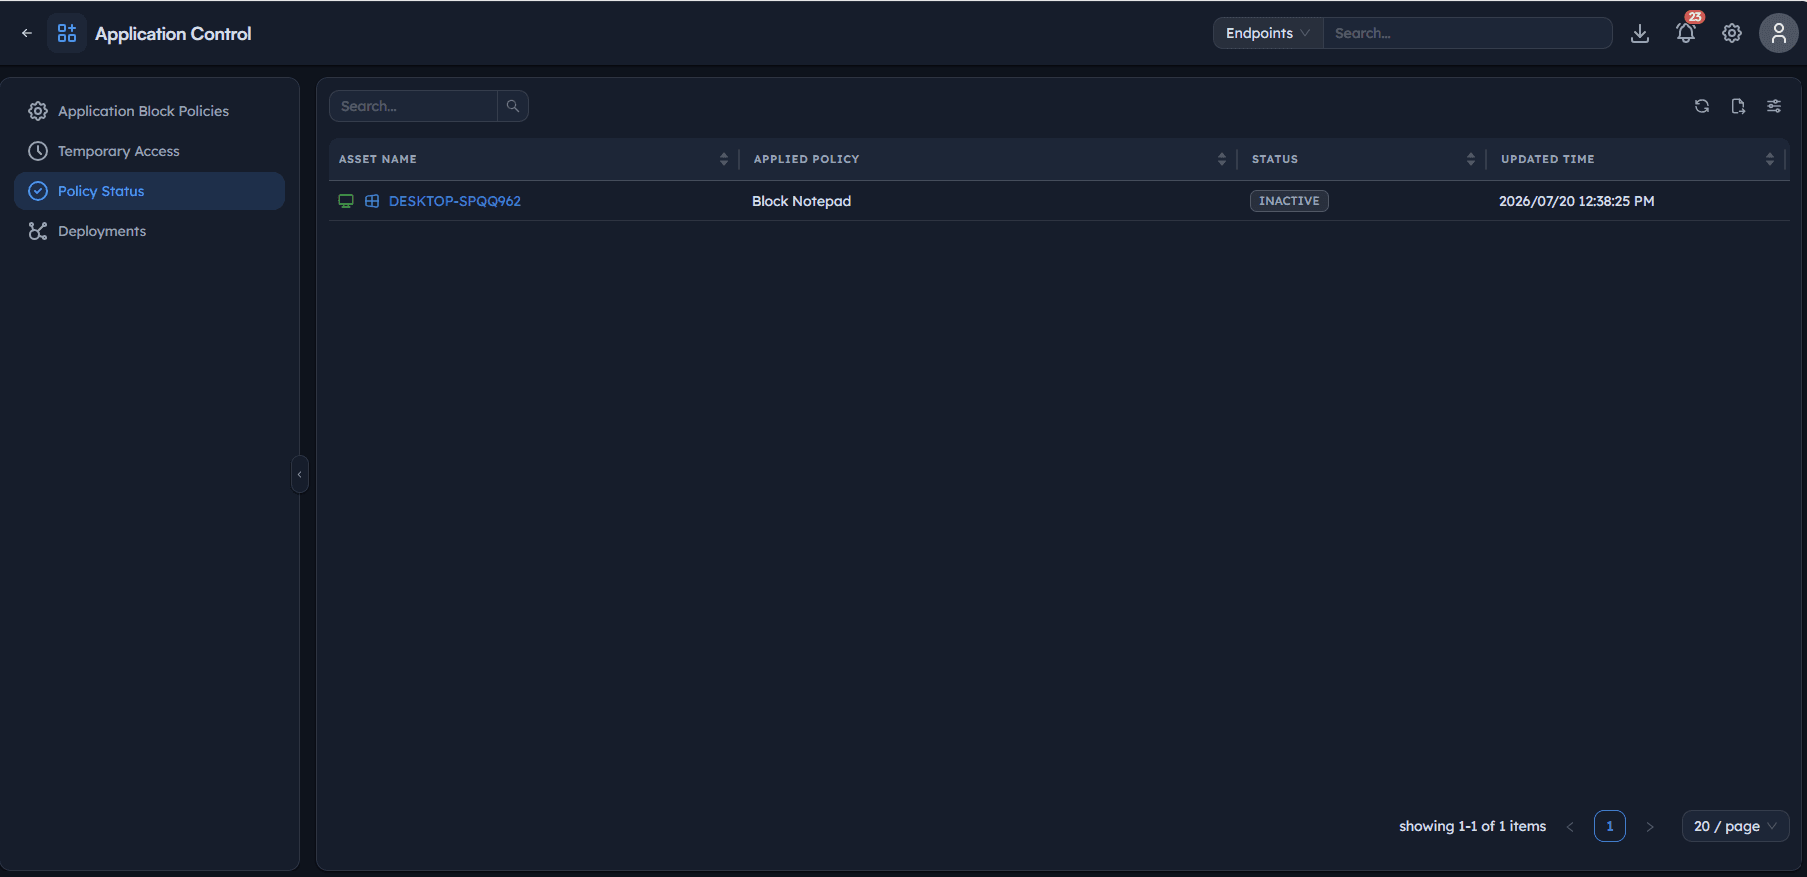Click the INACTIVE status badge
Image resolution: width=1807 pixels, height=877 pixels.
[x=1289, y=201]
